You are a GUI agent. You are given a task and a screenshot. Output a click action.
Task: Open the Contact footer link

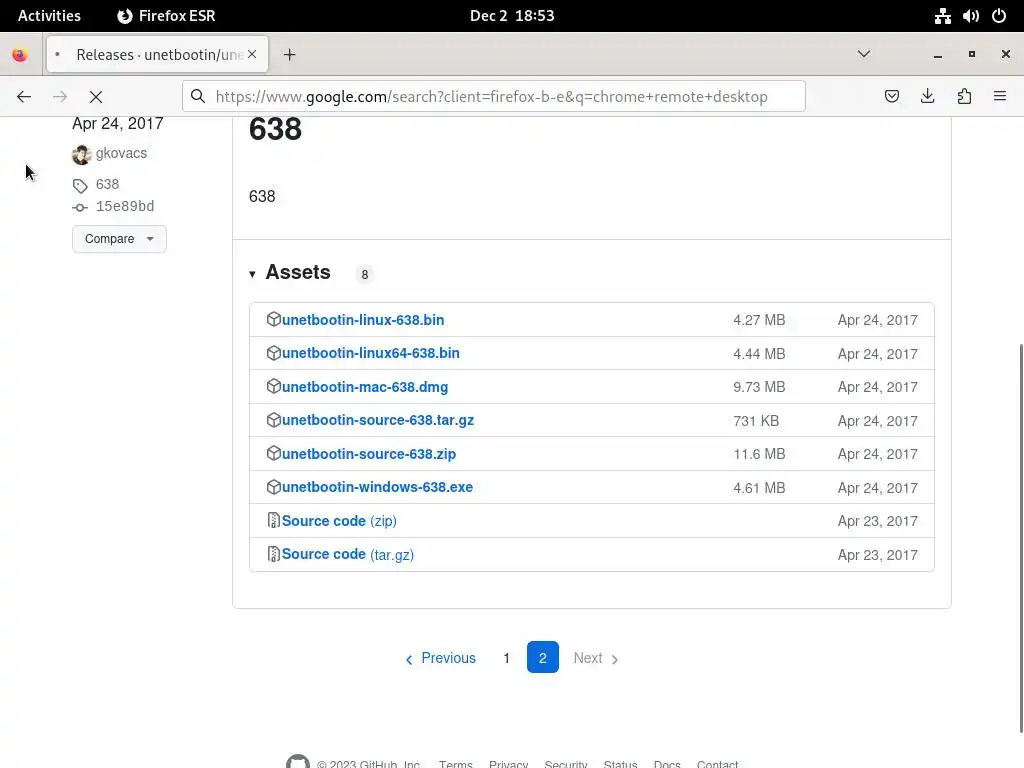[717, 763]
